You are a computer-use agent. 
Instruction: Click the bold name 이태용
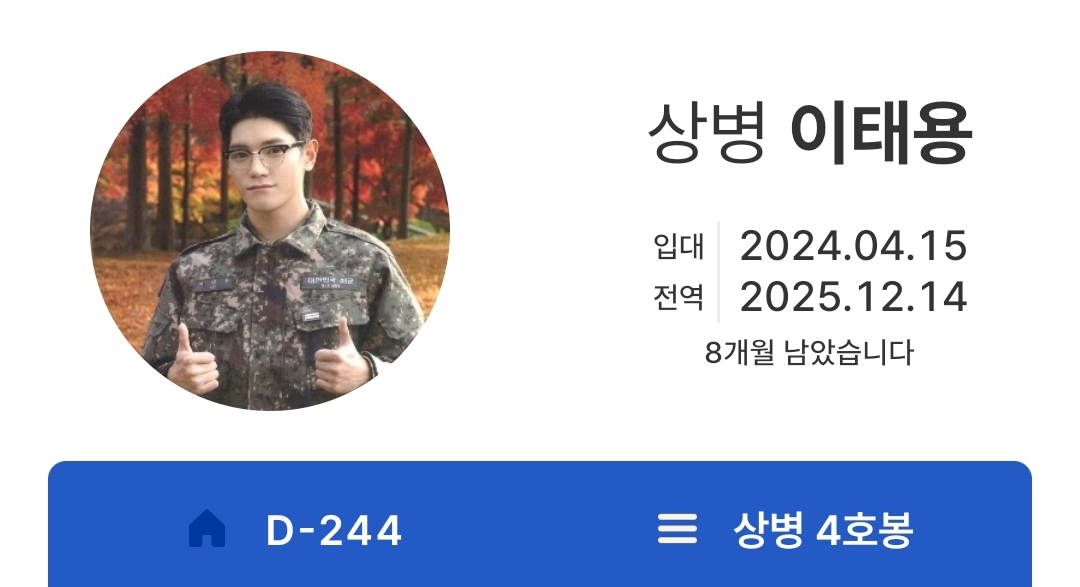coord(881,134)
